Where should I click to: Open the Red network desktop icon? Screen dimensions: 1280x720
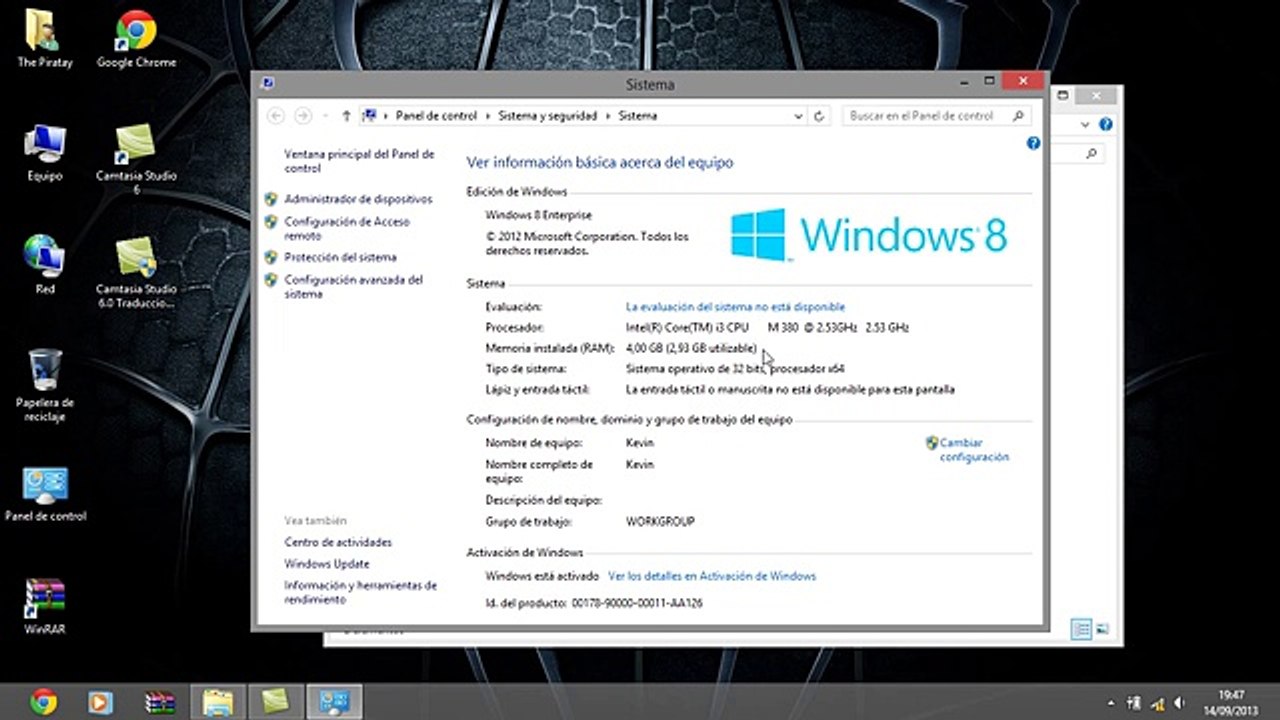44,265
